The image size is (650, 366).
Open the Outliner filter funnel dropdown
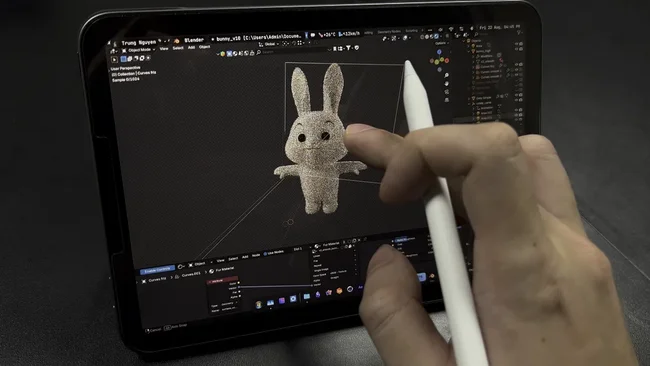tap(520, 32)
